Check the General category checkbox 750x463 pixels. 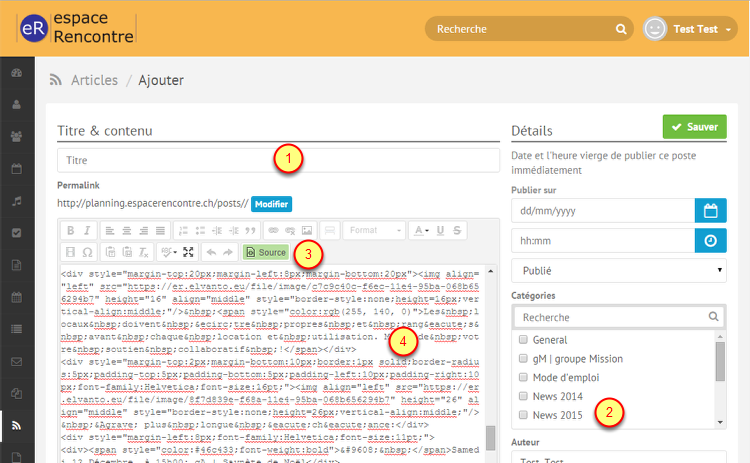pos(522,340)
